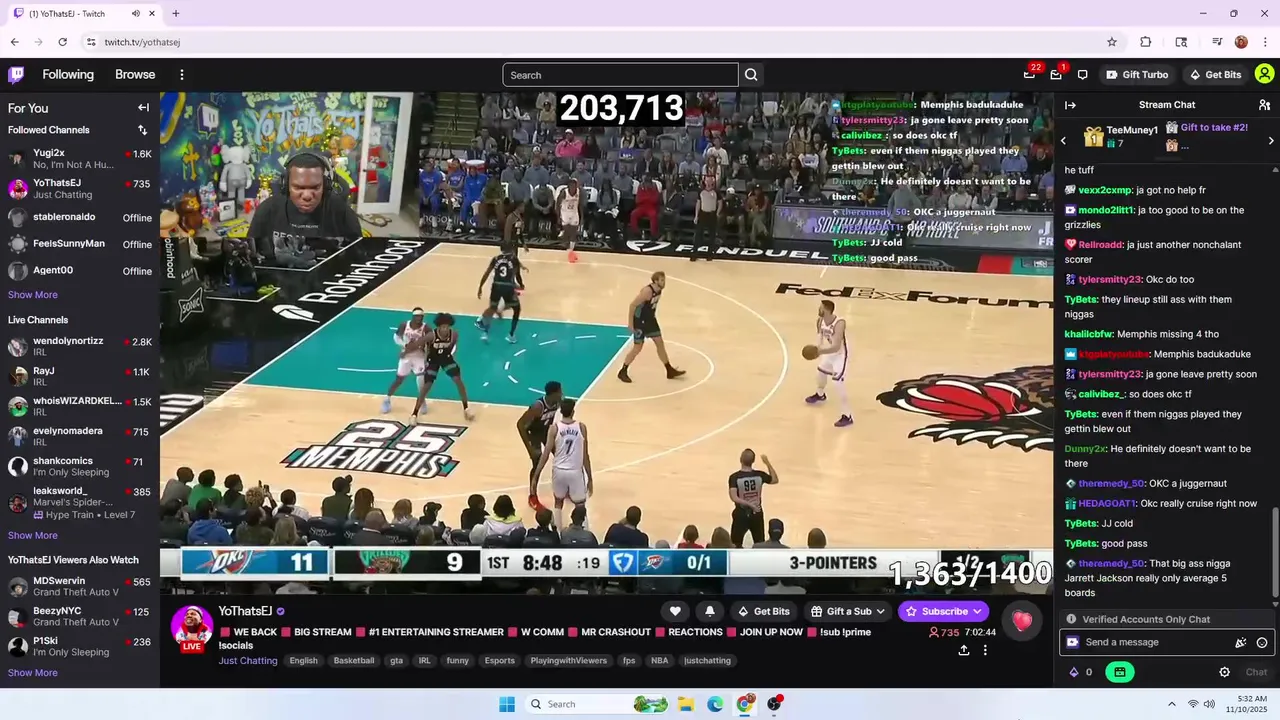
Task: Bookmark this page with the star icon
Action: pyautogui.click(x=1111, y=42)
